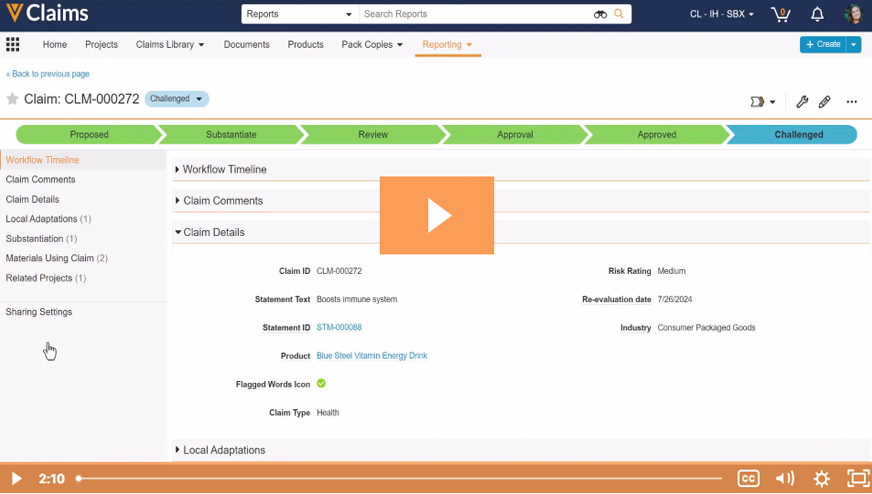Toggle the video mute speaker
872x494 pixels.
pos(785,479)
